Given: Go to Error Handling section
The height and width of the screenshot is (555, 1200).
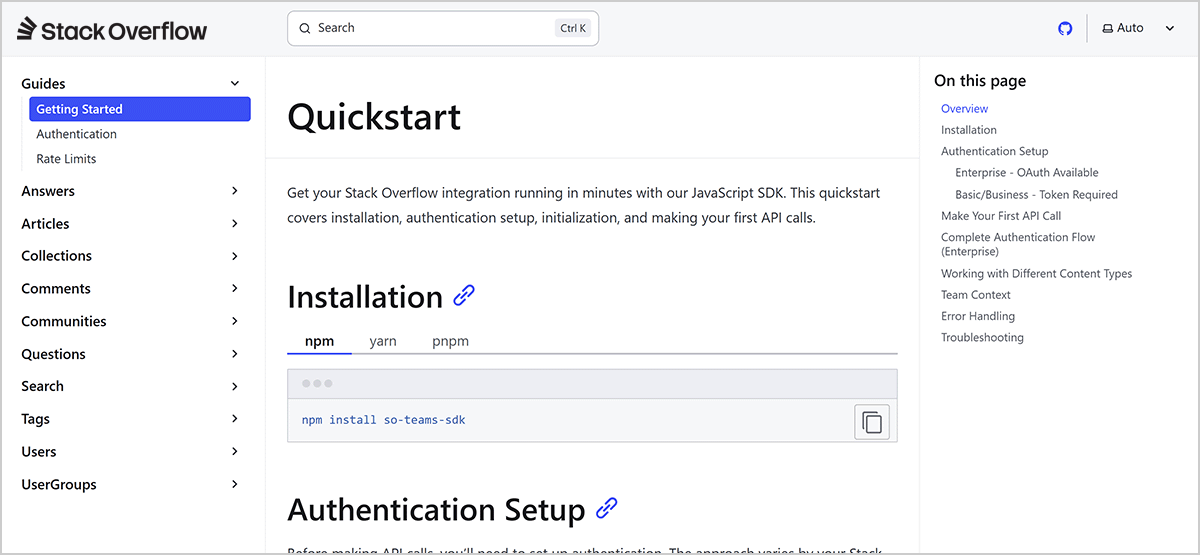Looking at the screenshot, I should (x=977, y=316).
